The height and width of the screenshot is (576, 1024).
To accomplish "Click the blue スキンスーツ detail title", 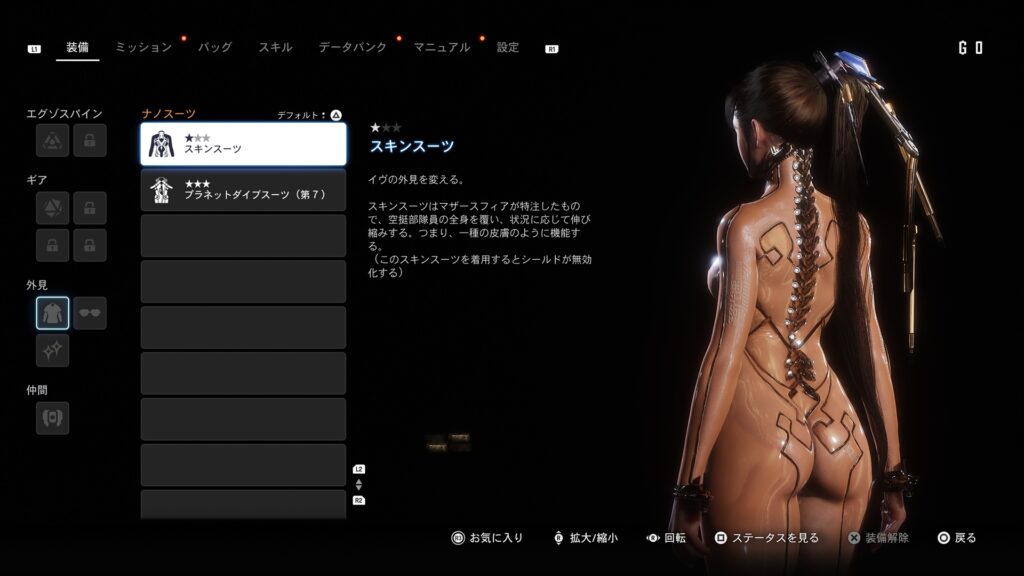I will click(x=412, y=146).
